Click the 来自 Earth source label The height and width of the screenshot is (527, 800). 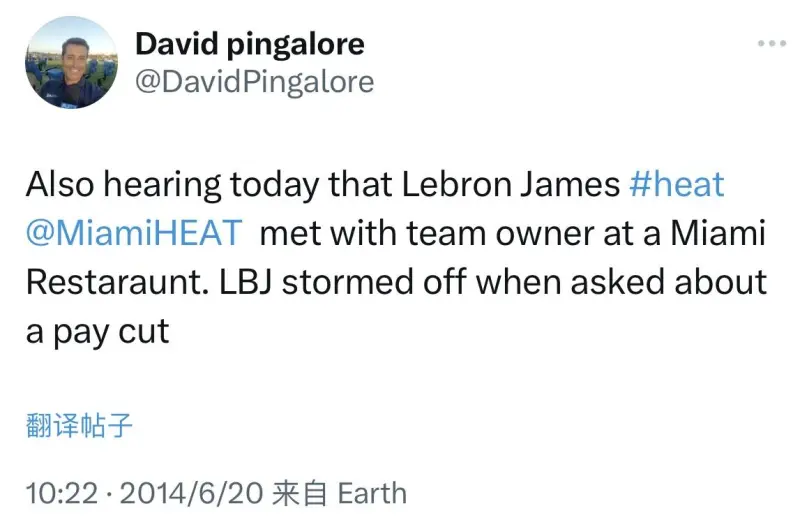click(340, 493)
